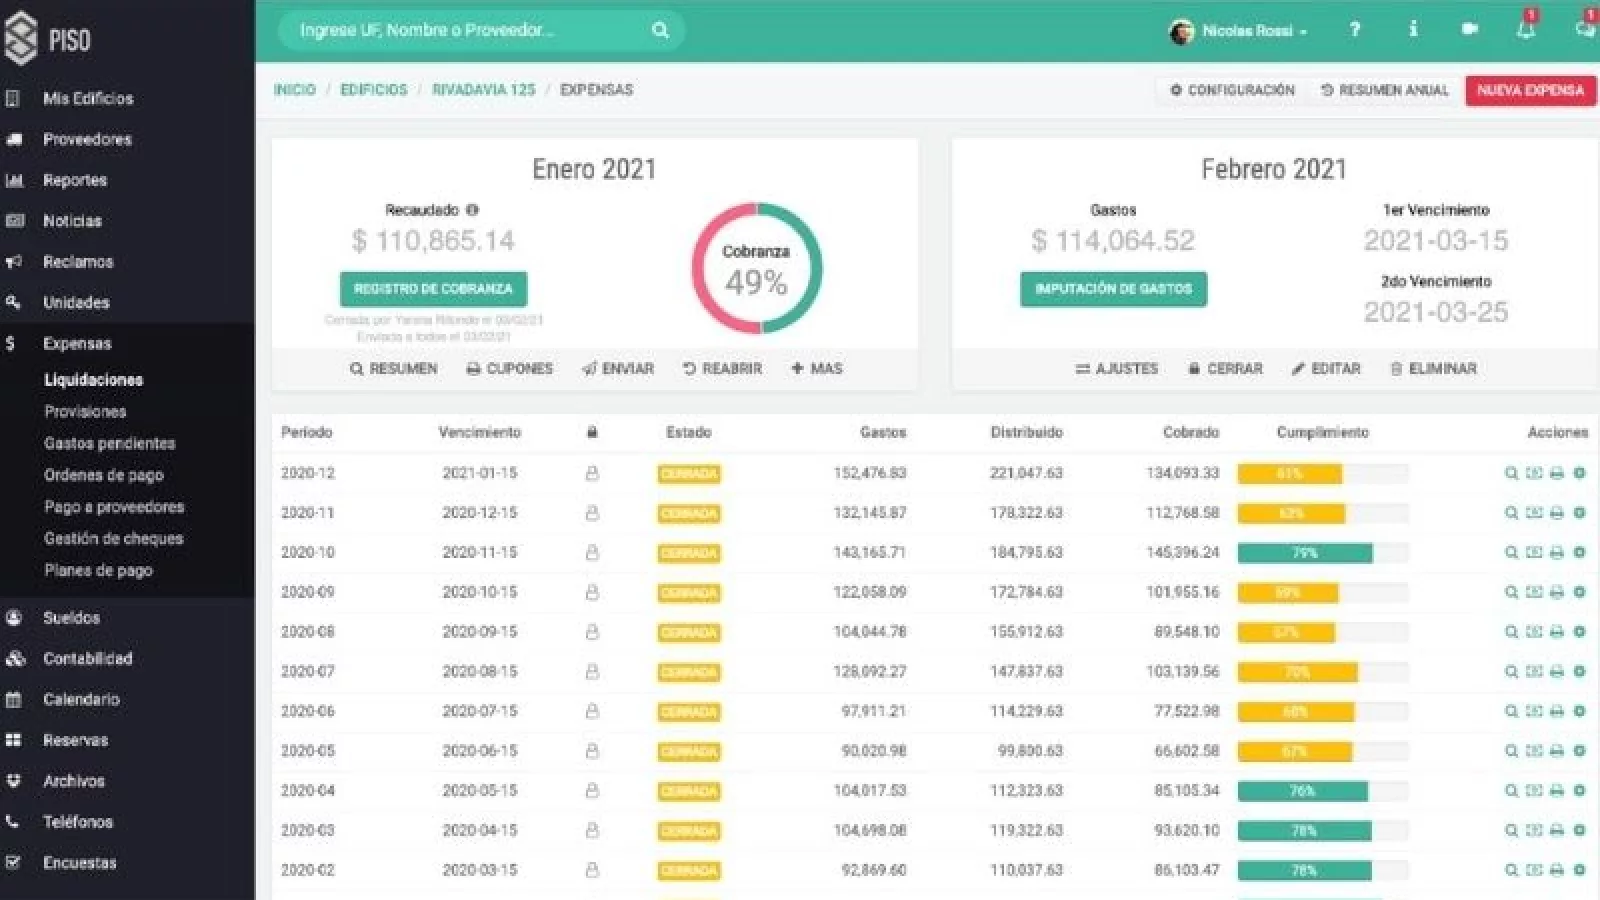Screen dimensions: 1600x900
Task: Click the payment icon for period 2020-09
Action: (x=1534, y=592)
